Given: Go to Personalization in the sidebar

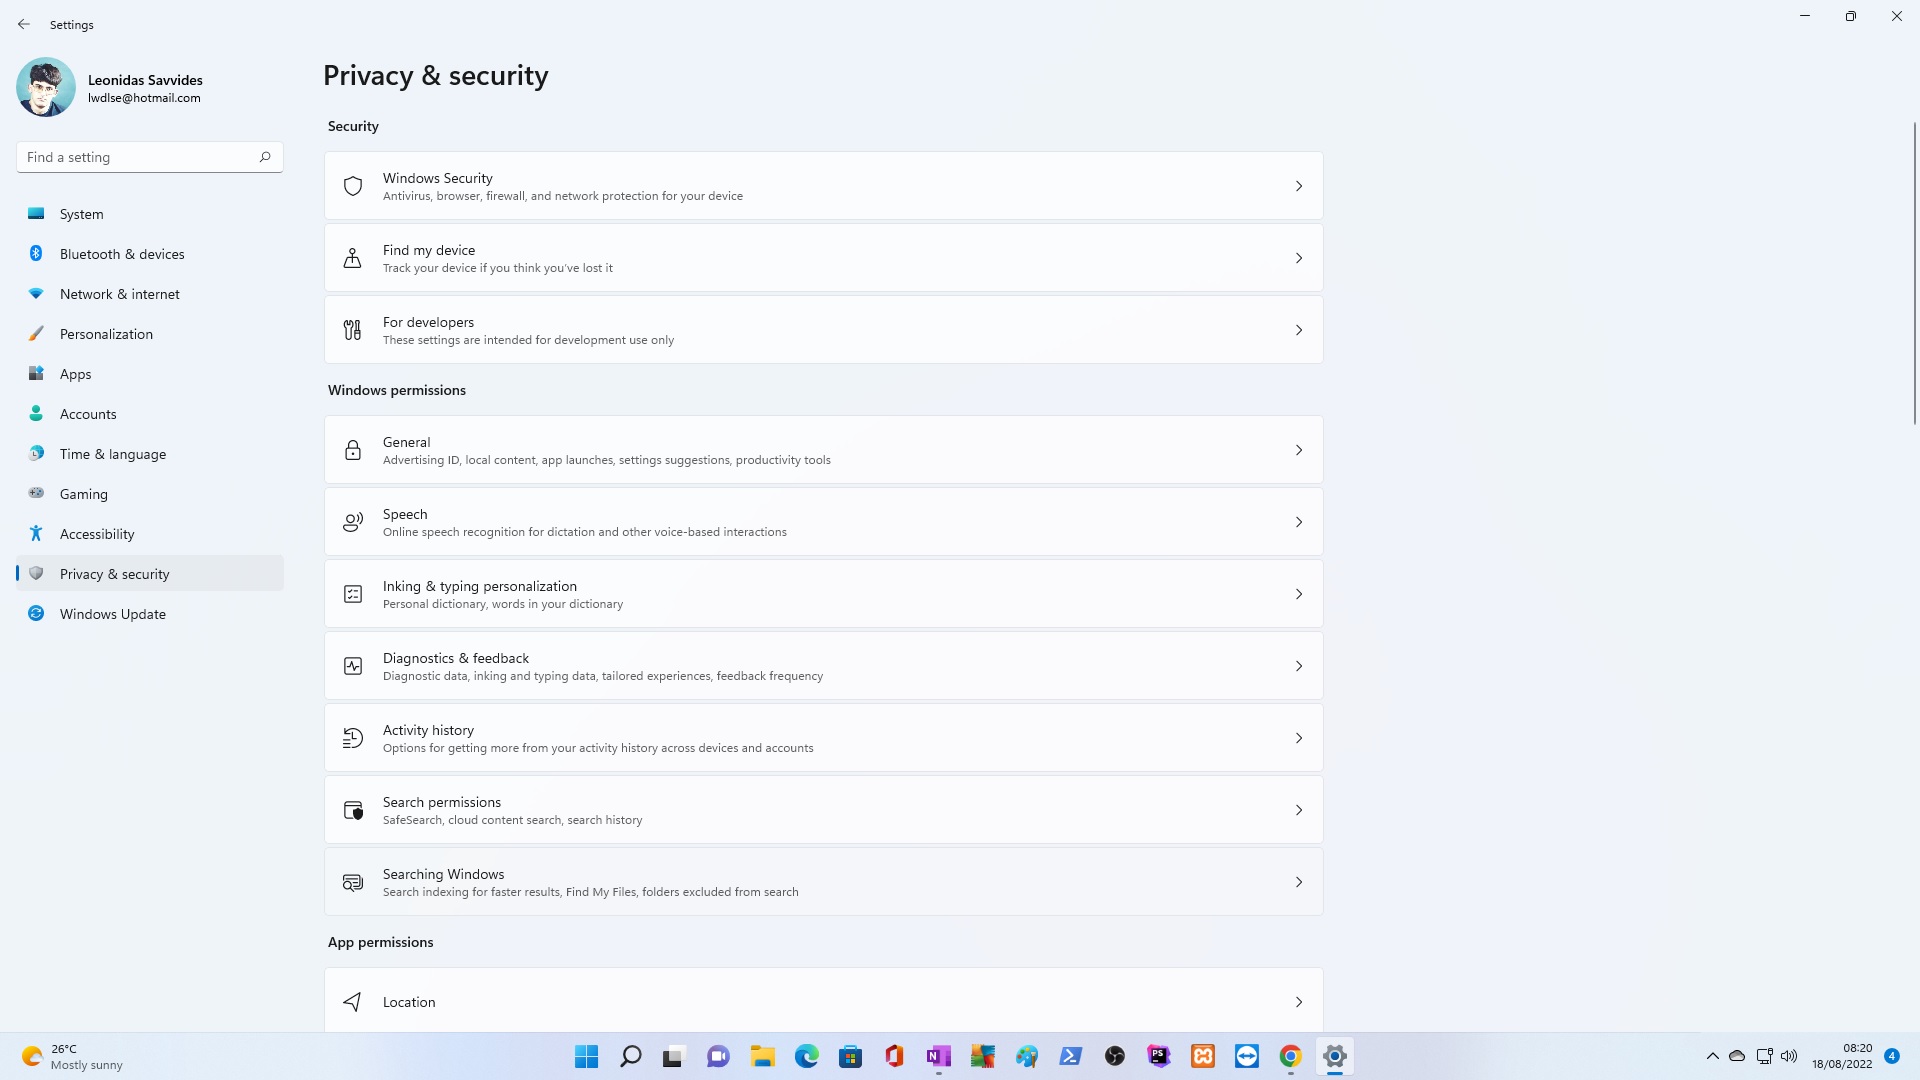Looking at the screenshot, I should [x=150, y=334].
